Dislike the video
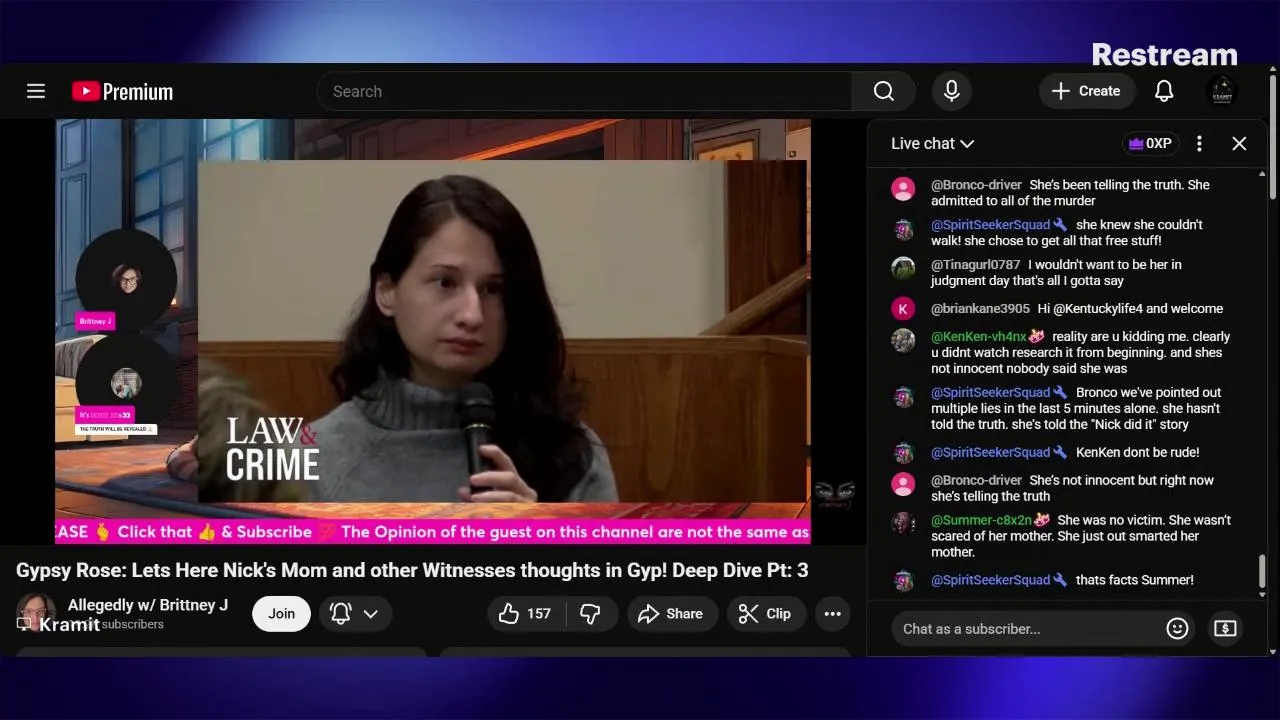Viewport: 1280px width, 720px height. pos(591,614)
